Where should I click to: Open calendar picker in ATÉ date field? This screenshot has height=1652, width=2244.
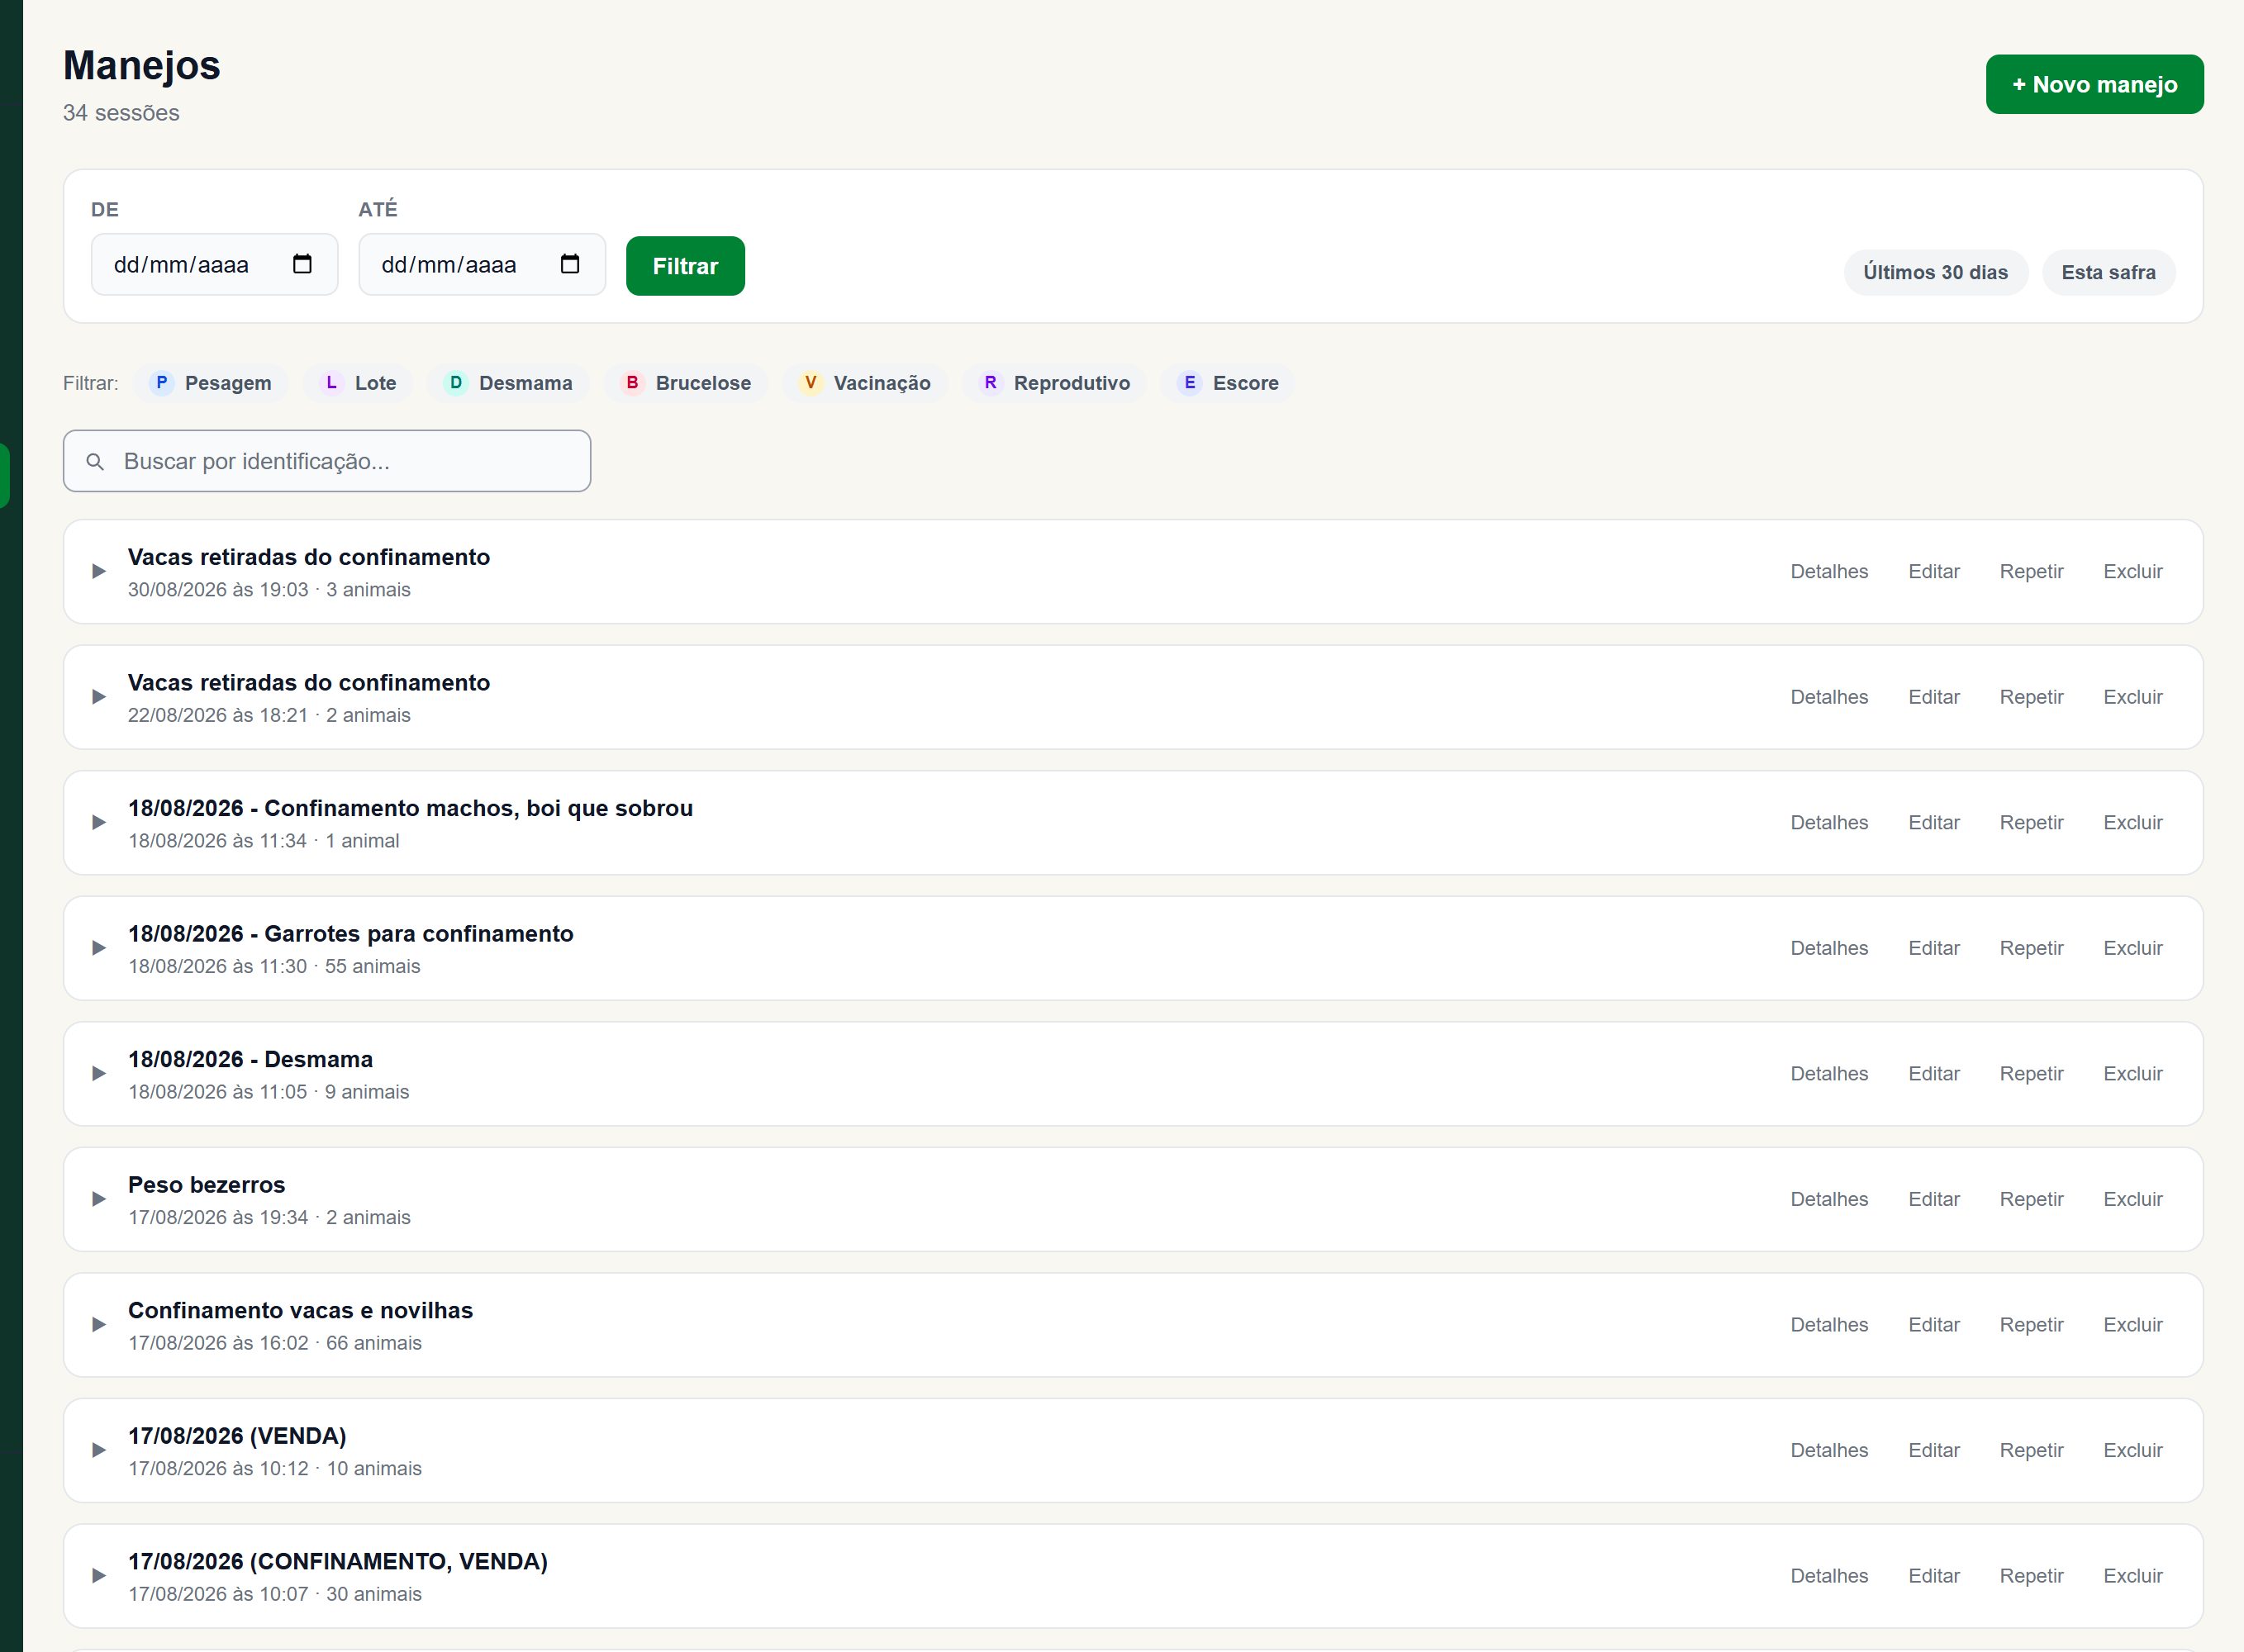(570, 264)
